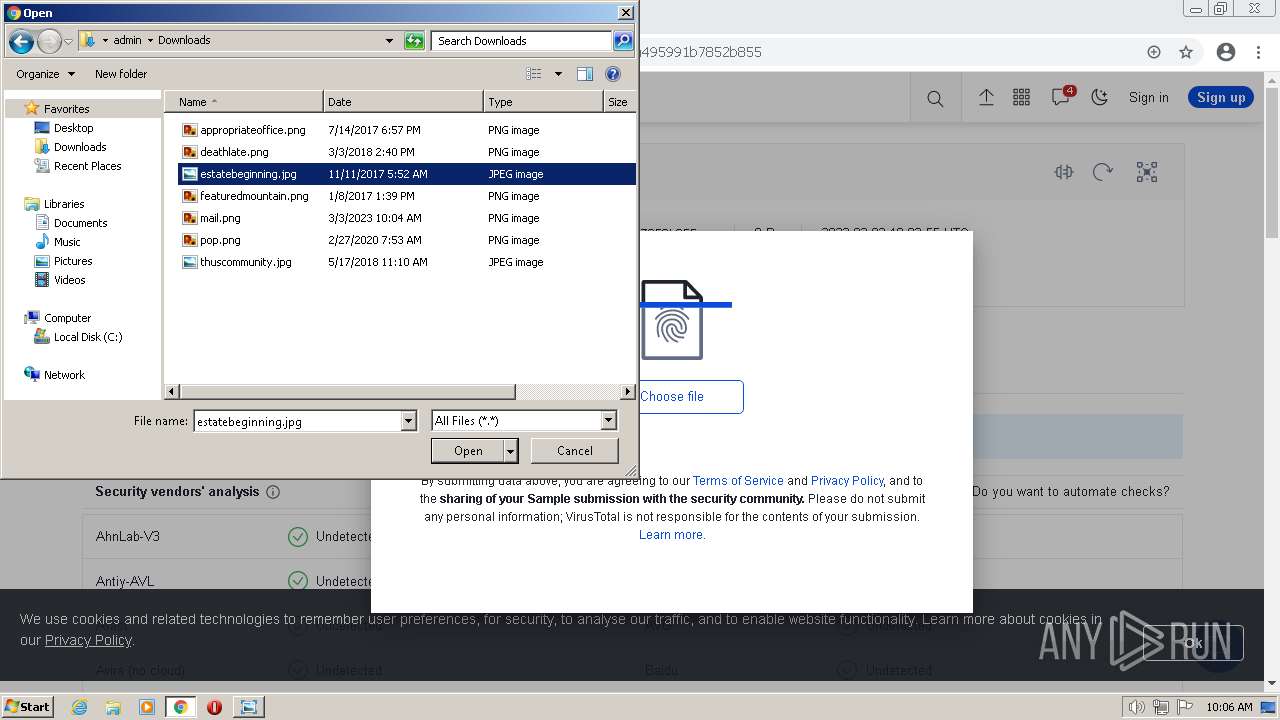Click the green refresh button beside address path
The height and width of the screenshot is (720, 1280).
coord(414,41)
